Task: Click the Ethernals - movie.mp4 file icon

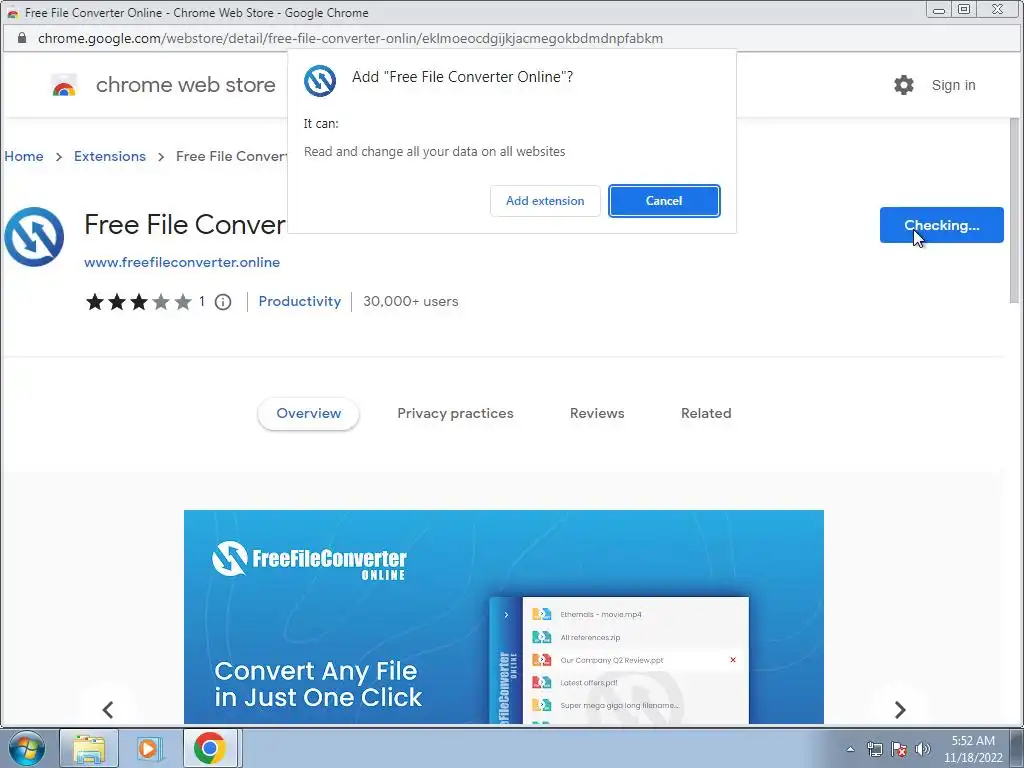Action: click(x=541, y=614)
